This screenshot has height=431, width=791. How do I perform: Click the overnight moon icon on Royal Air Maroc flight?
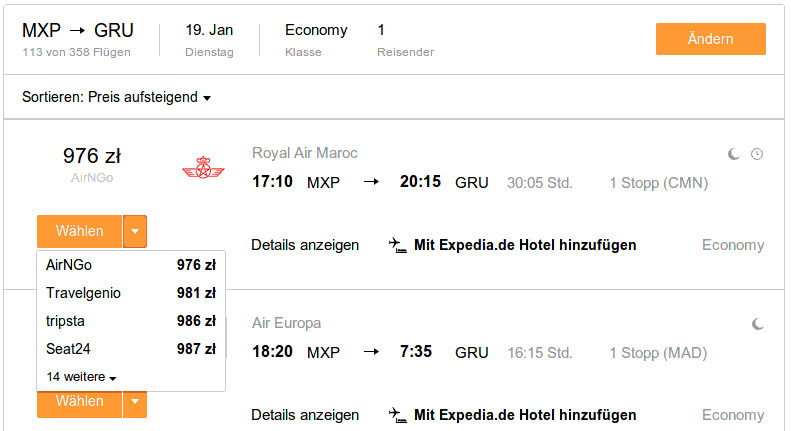[x=734, y=154]
